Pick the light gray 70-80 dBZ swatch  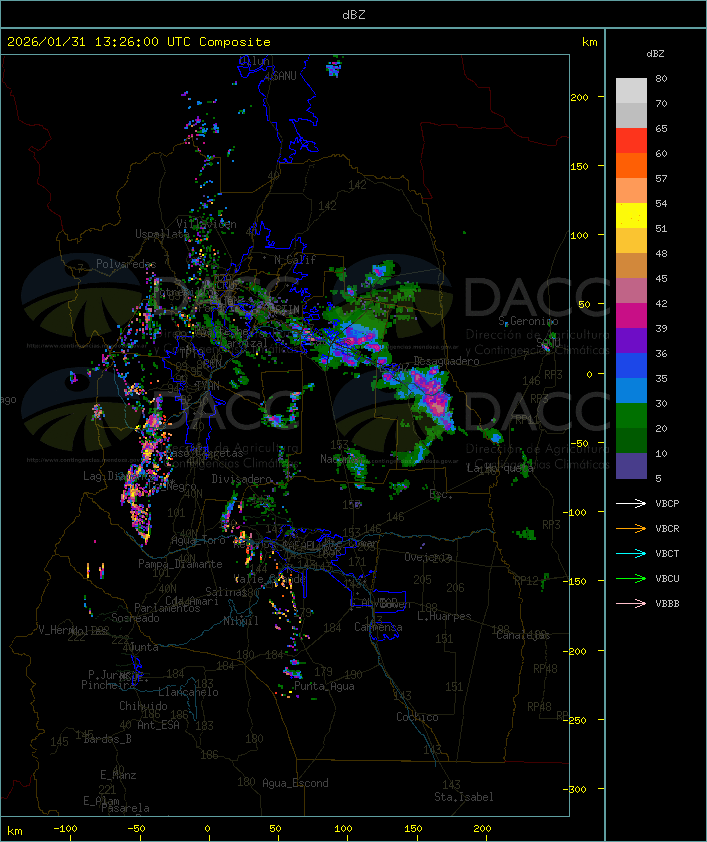[x=631, y=91]
